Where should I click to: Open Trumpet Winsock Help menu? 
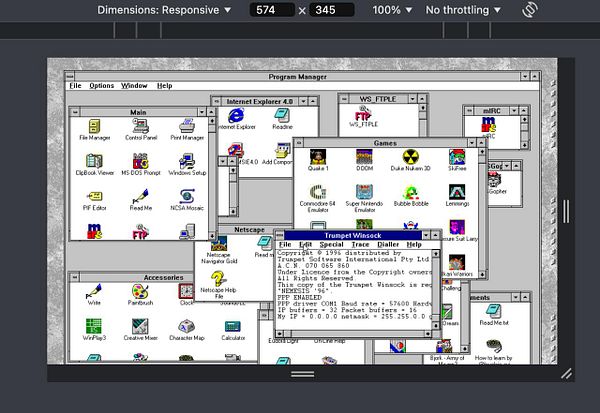pos(414,244)
